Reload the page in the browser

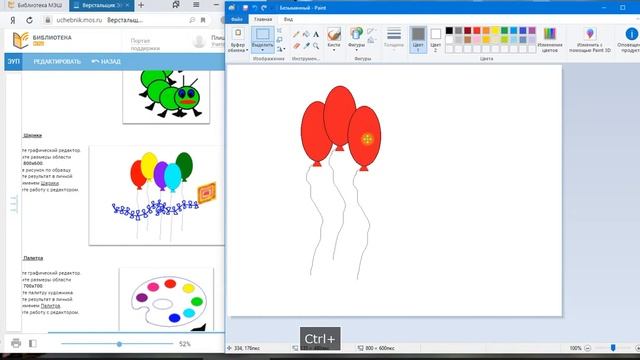[x=29, y=20]
